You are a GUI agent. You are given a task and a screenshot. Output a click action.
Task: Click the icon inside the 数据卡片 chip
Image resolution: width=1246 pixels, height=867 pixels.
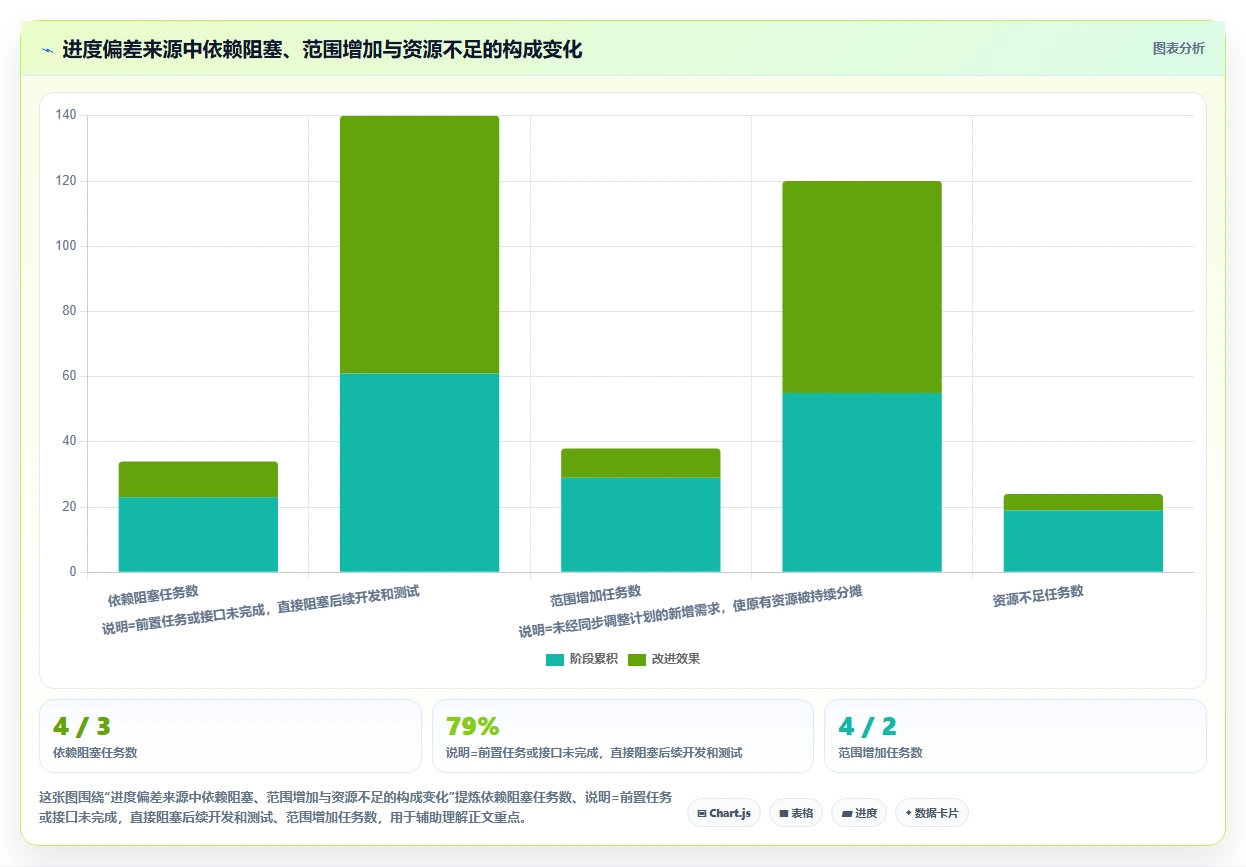click(x=909, y=813)
